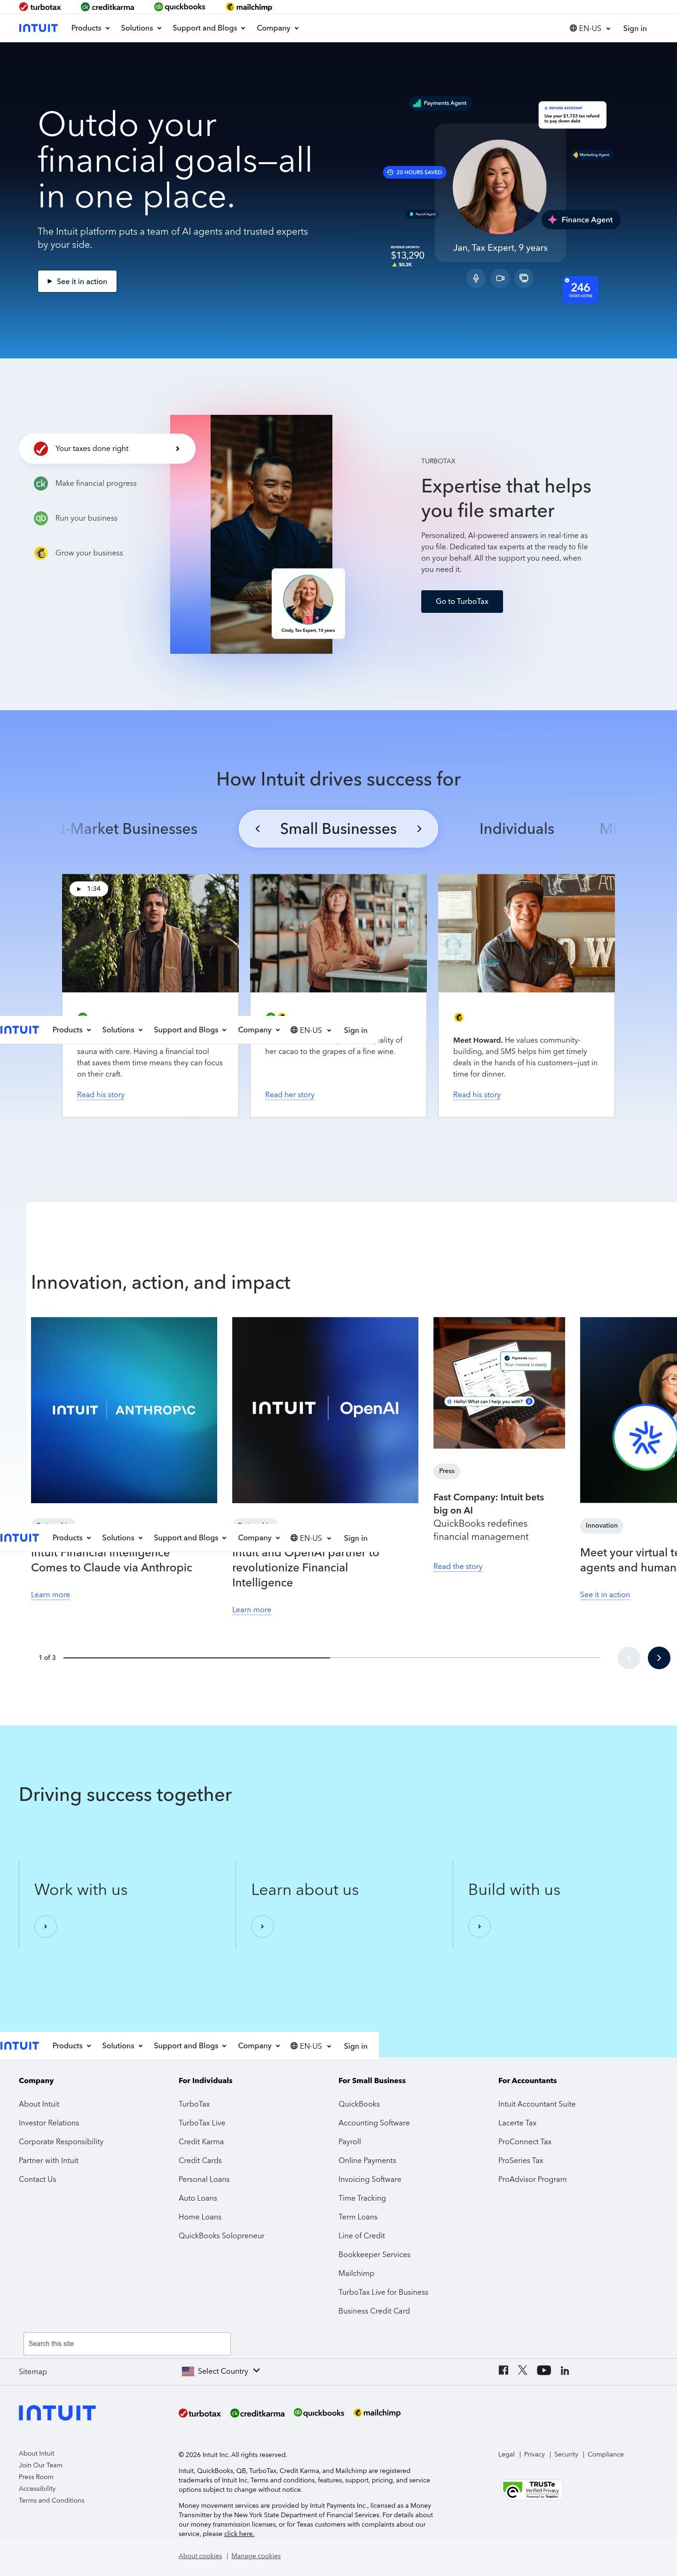
Task: Play the 1:34 video on the first story card
Action: (x=88, y=888)
